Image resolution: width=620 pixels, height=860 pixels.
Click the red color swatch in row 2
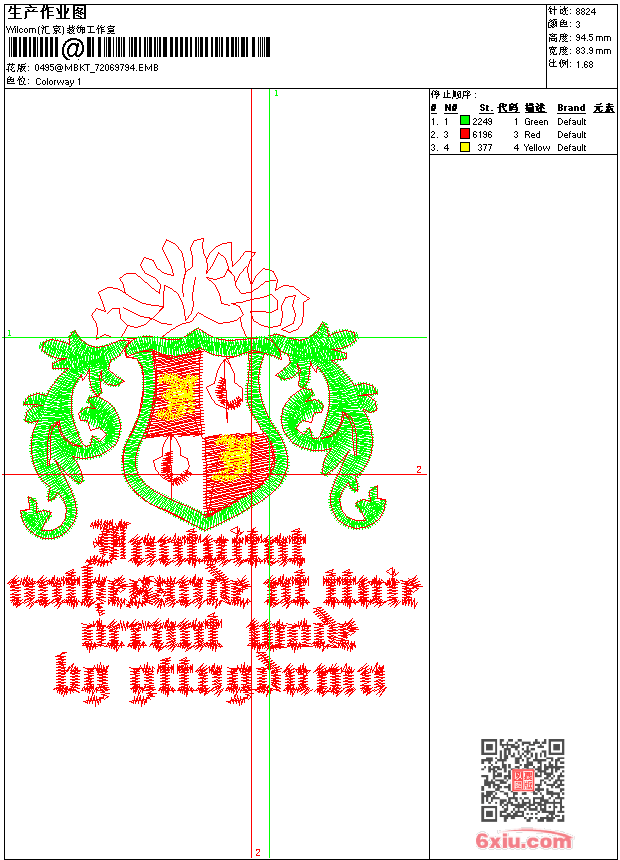point(465,134)
